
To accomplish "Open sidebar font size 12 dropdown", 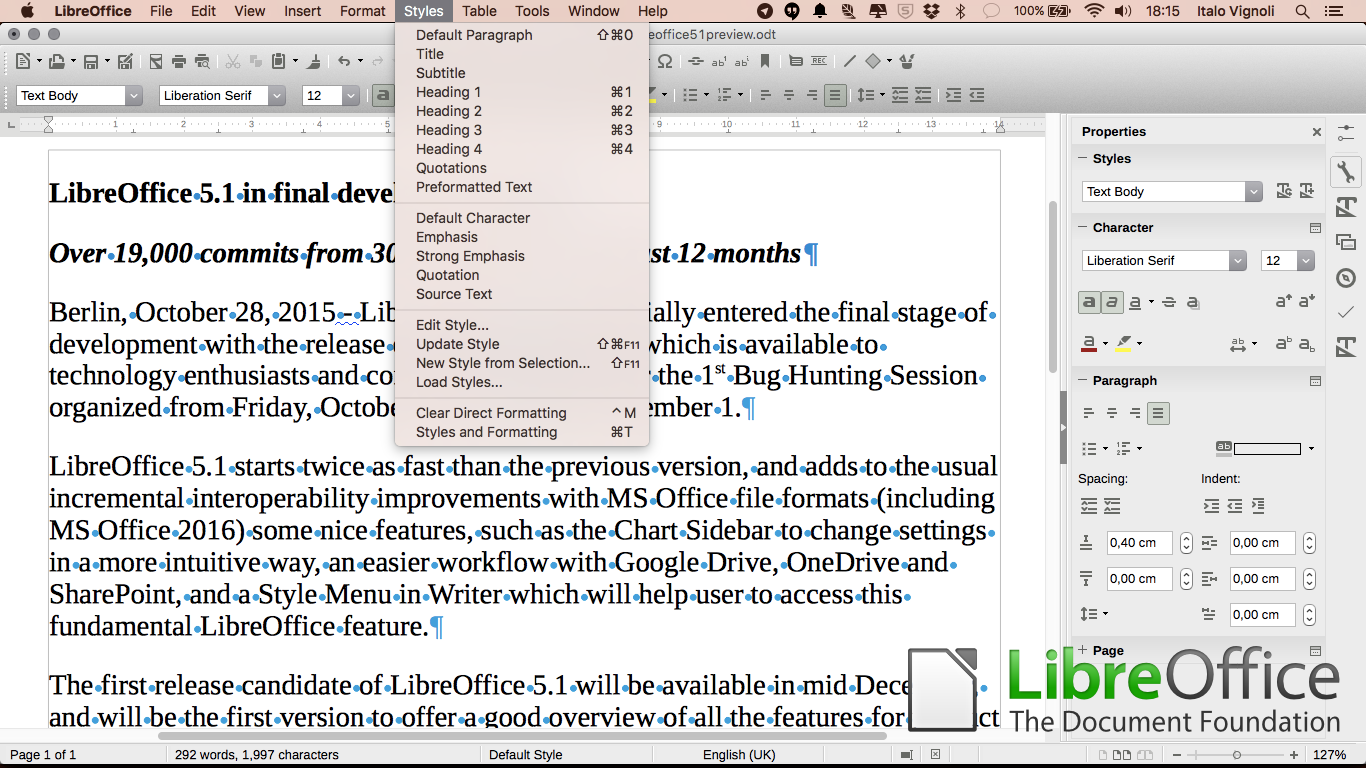I will click(1306, 260).
